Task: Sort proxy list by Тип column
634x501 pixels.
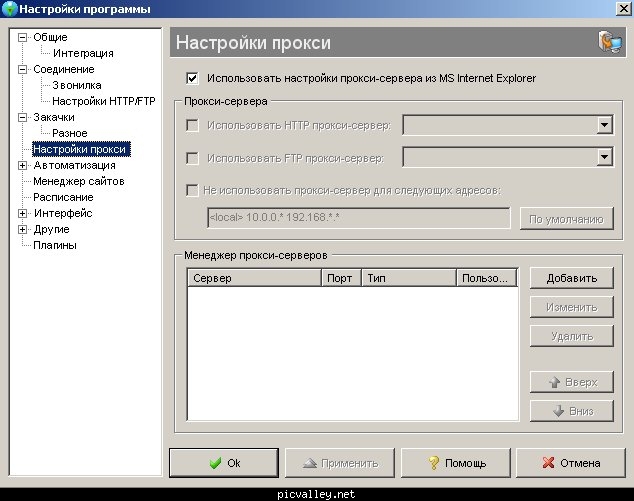Action: pyautogui.click(x=409, y=278)
